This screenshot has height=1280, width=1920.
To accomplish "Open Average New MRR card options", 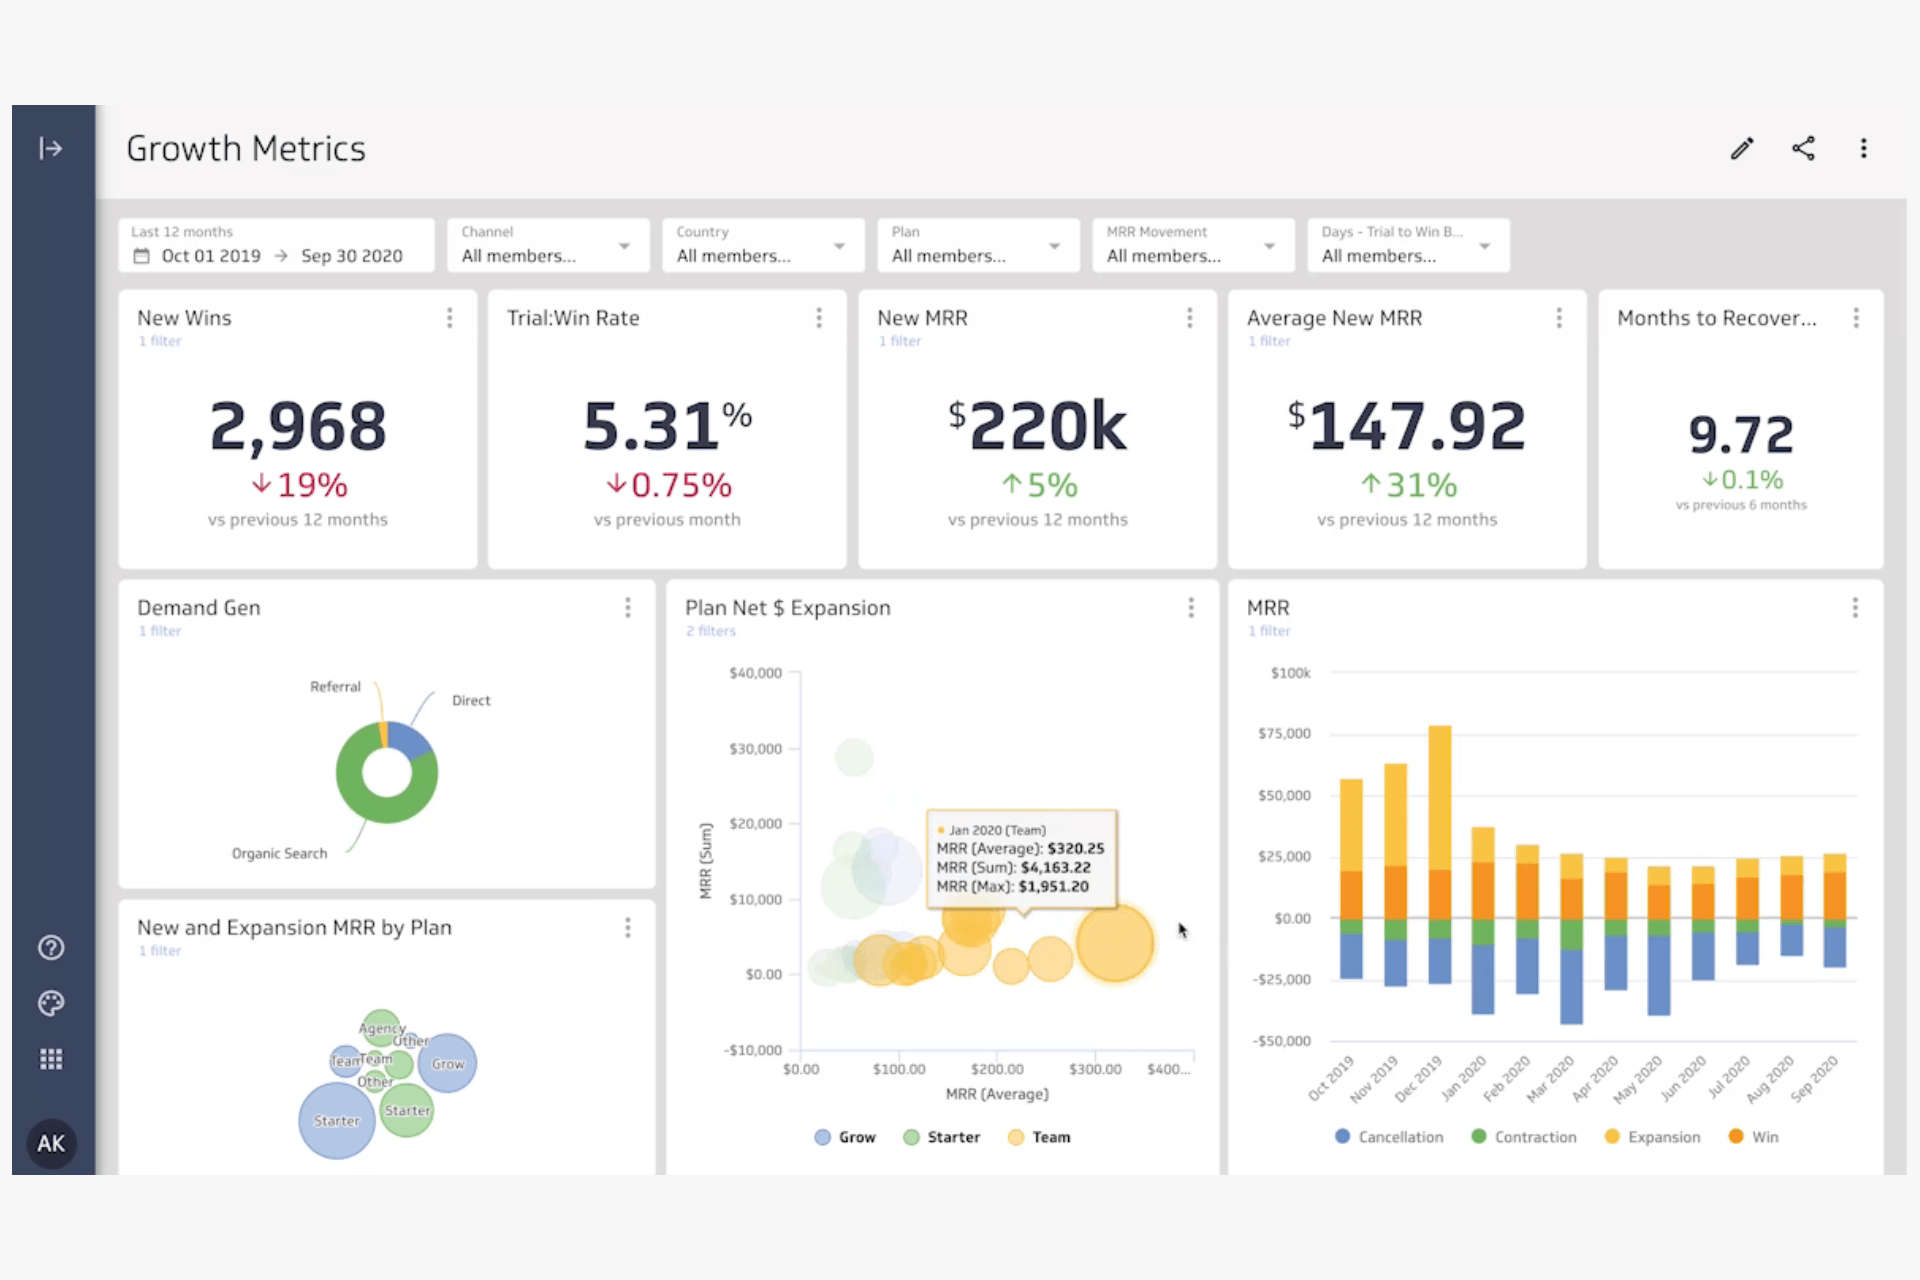I will 1559,317.
